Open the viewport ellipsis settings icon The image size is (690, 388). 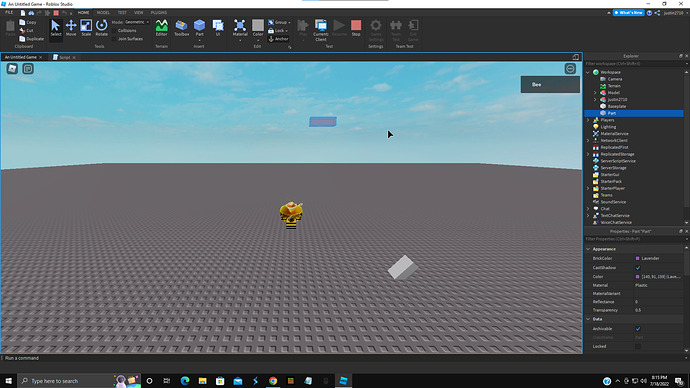[x=570, y=69]
